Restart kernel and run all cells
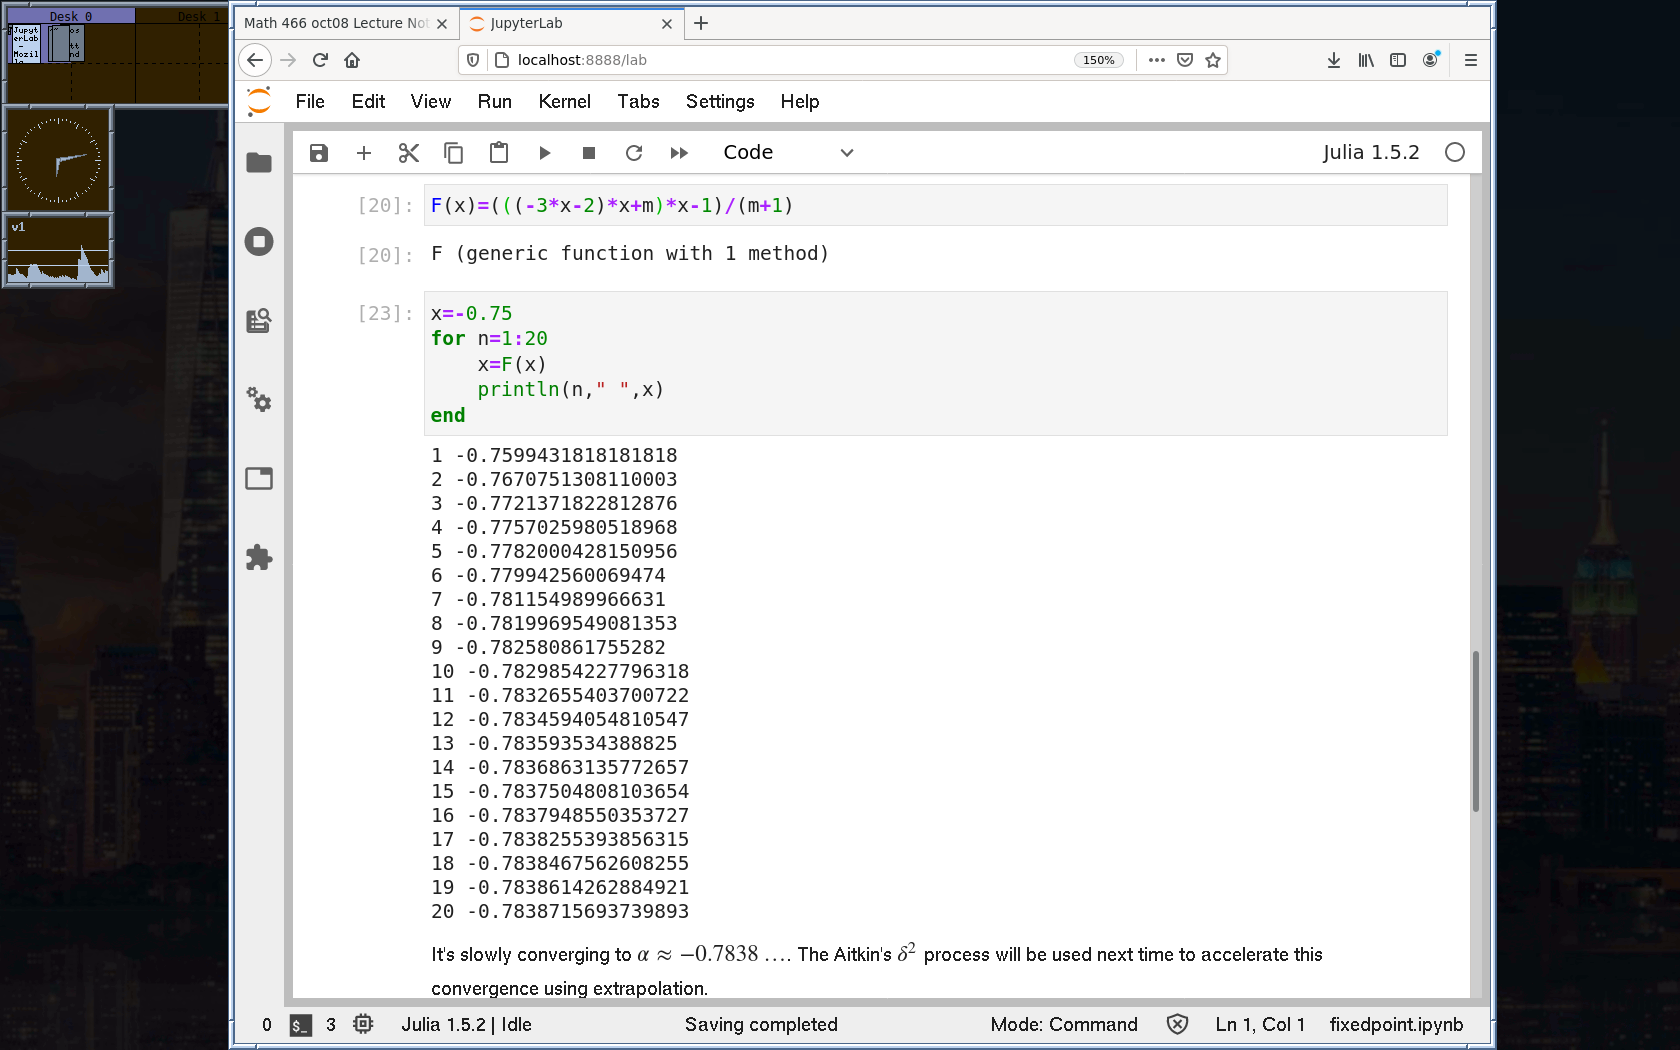Image resolution: width=1680 pixels, height=1050 pixels. point(679,153)
